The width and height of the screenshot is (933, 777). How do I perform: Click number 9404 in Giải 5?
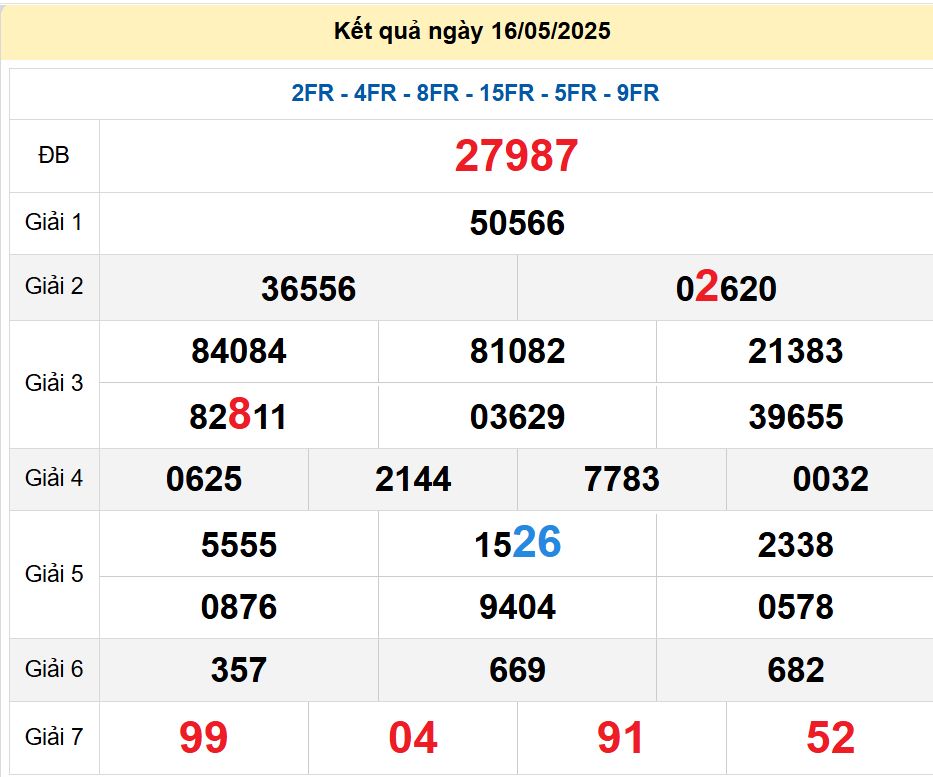(x=516, y=607)
